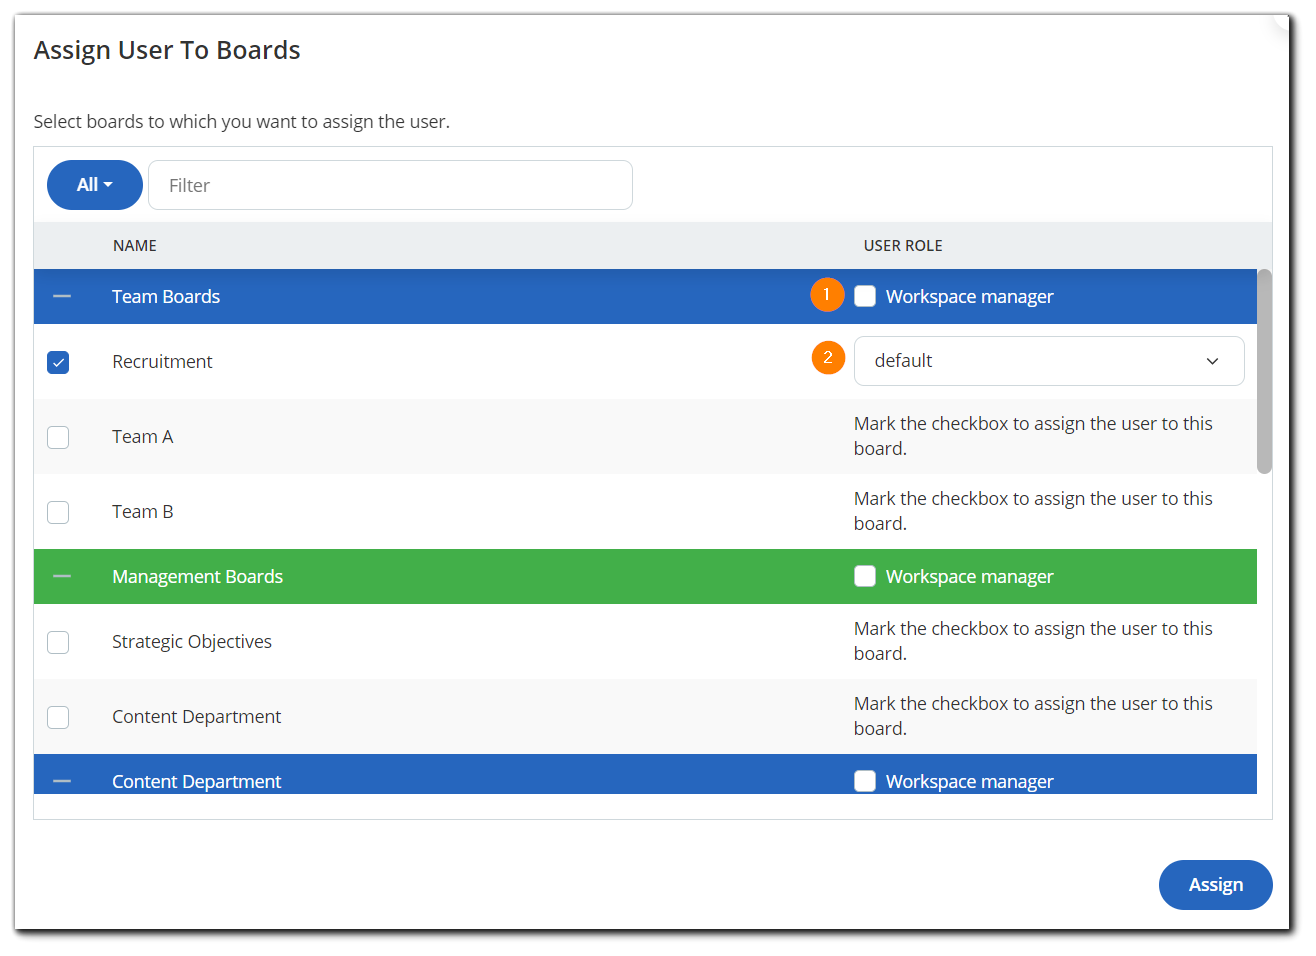The height and width of the screenshot is (956, 1316).
Task: Check the Team B board checkbox
Action: pos(58,512)
